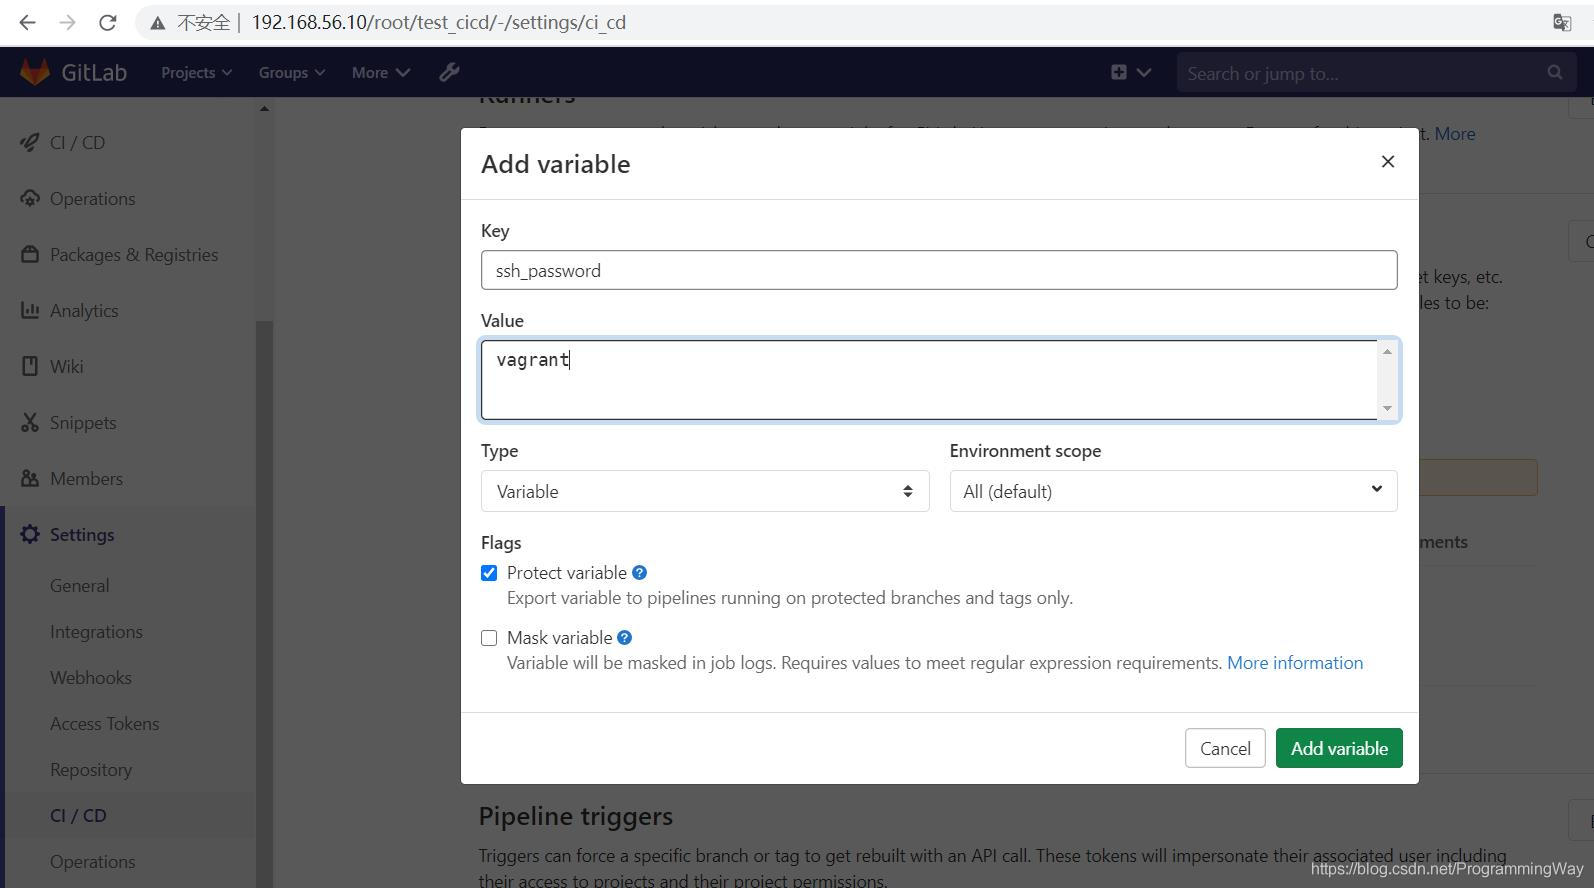The height and width of the screenshot is (888, 1594).
Task: Click the browser address bar URL
Action: (438, 22)
